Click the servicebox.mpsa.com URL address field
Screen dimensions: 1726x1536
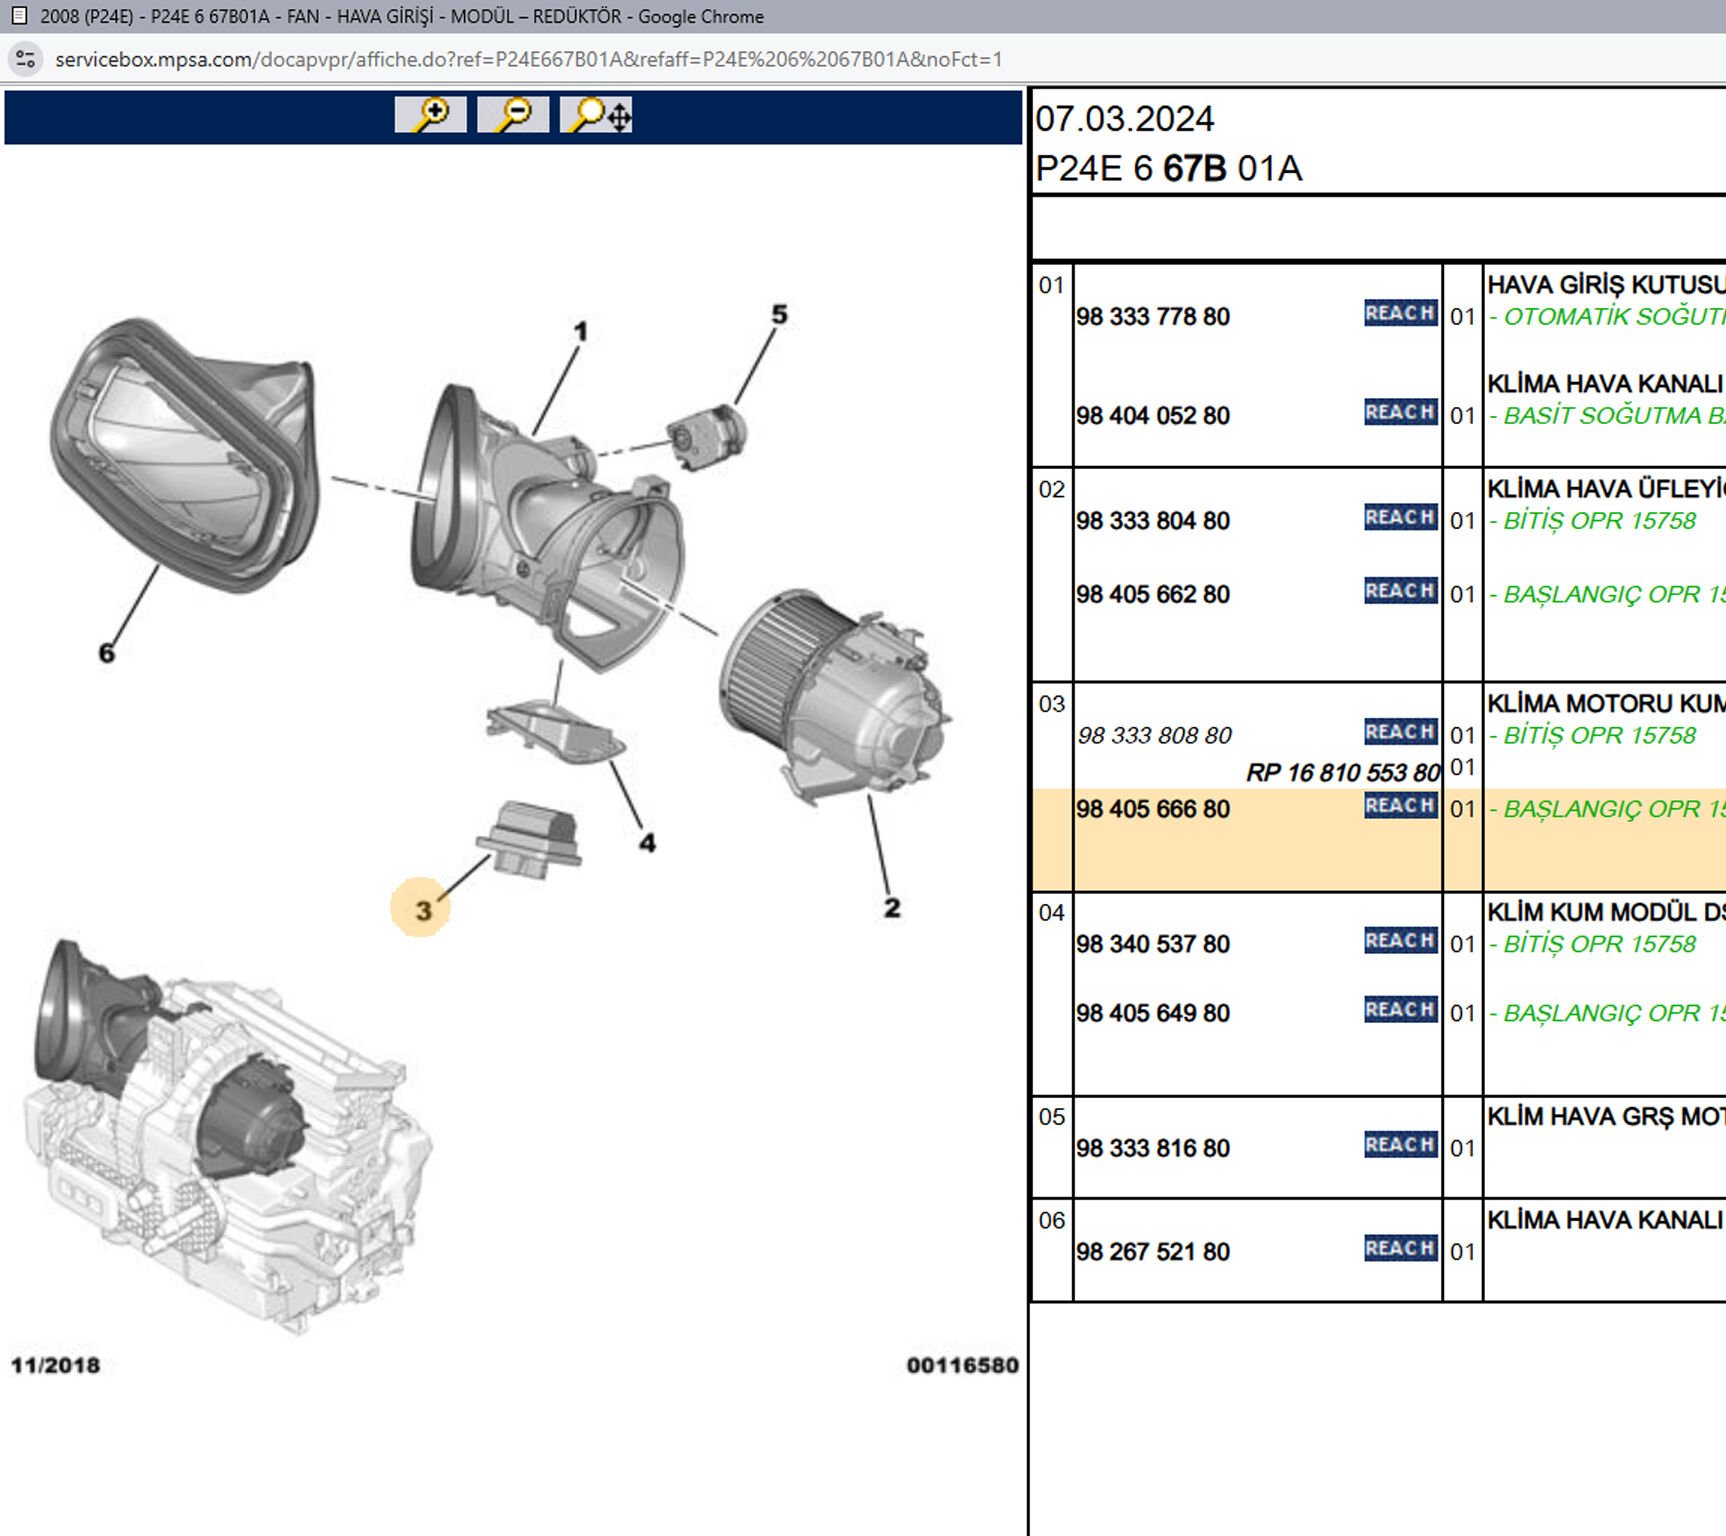[528, 59]
